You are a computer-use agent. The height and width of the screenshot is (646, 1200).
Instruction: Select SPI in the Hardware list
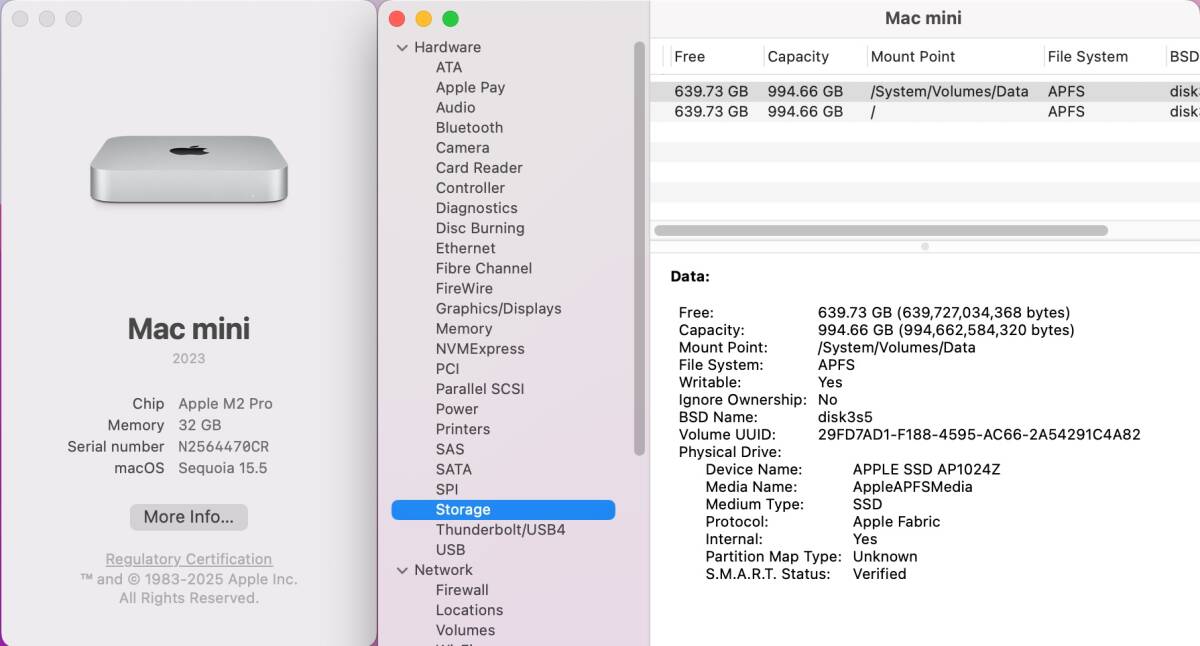446,489
